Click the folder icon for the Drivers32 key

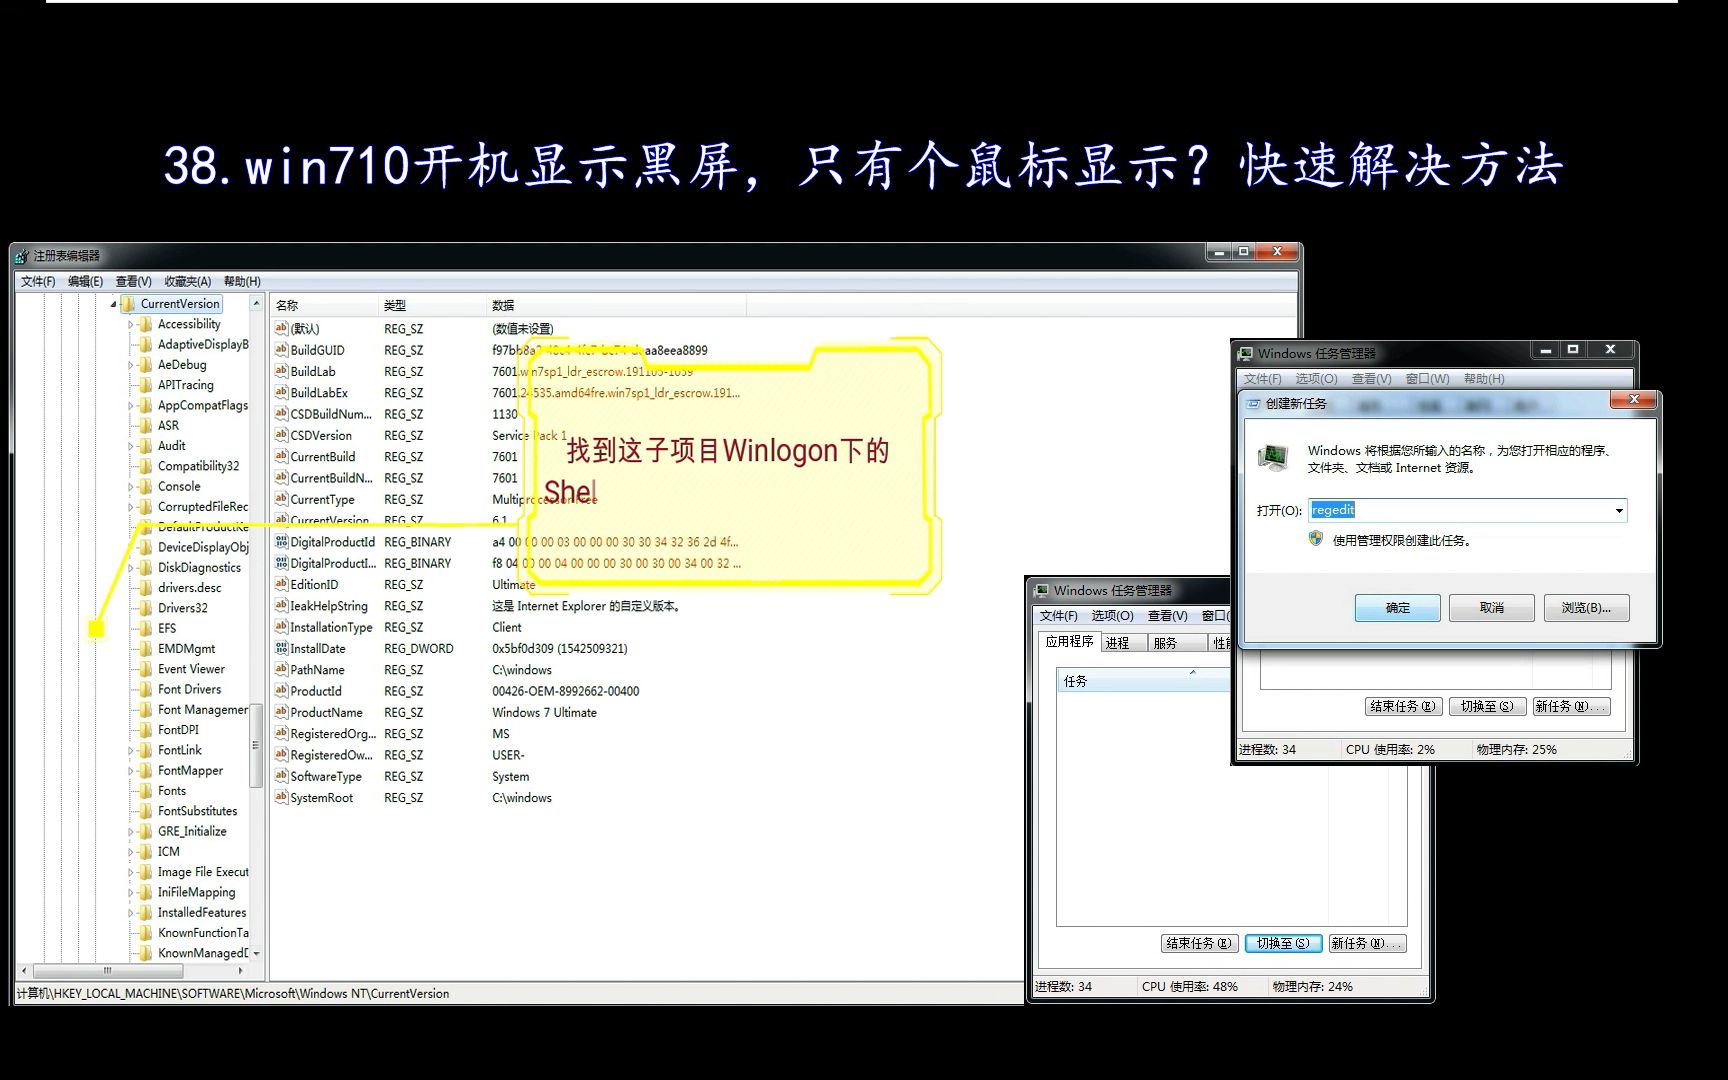pyautogui.click(x=146, y=607)
